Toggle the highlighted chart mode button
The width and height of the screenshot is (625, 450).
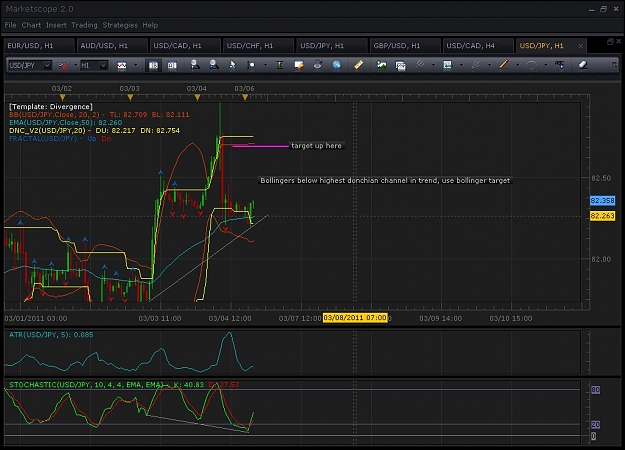(x=153, y=65)
